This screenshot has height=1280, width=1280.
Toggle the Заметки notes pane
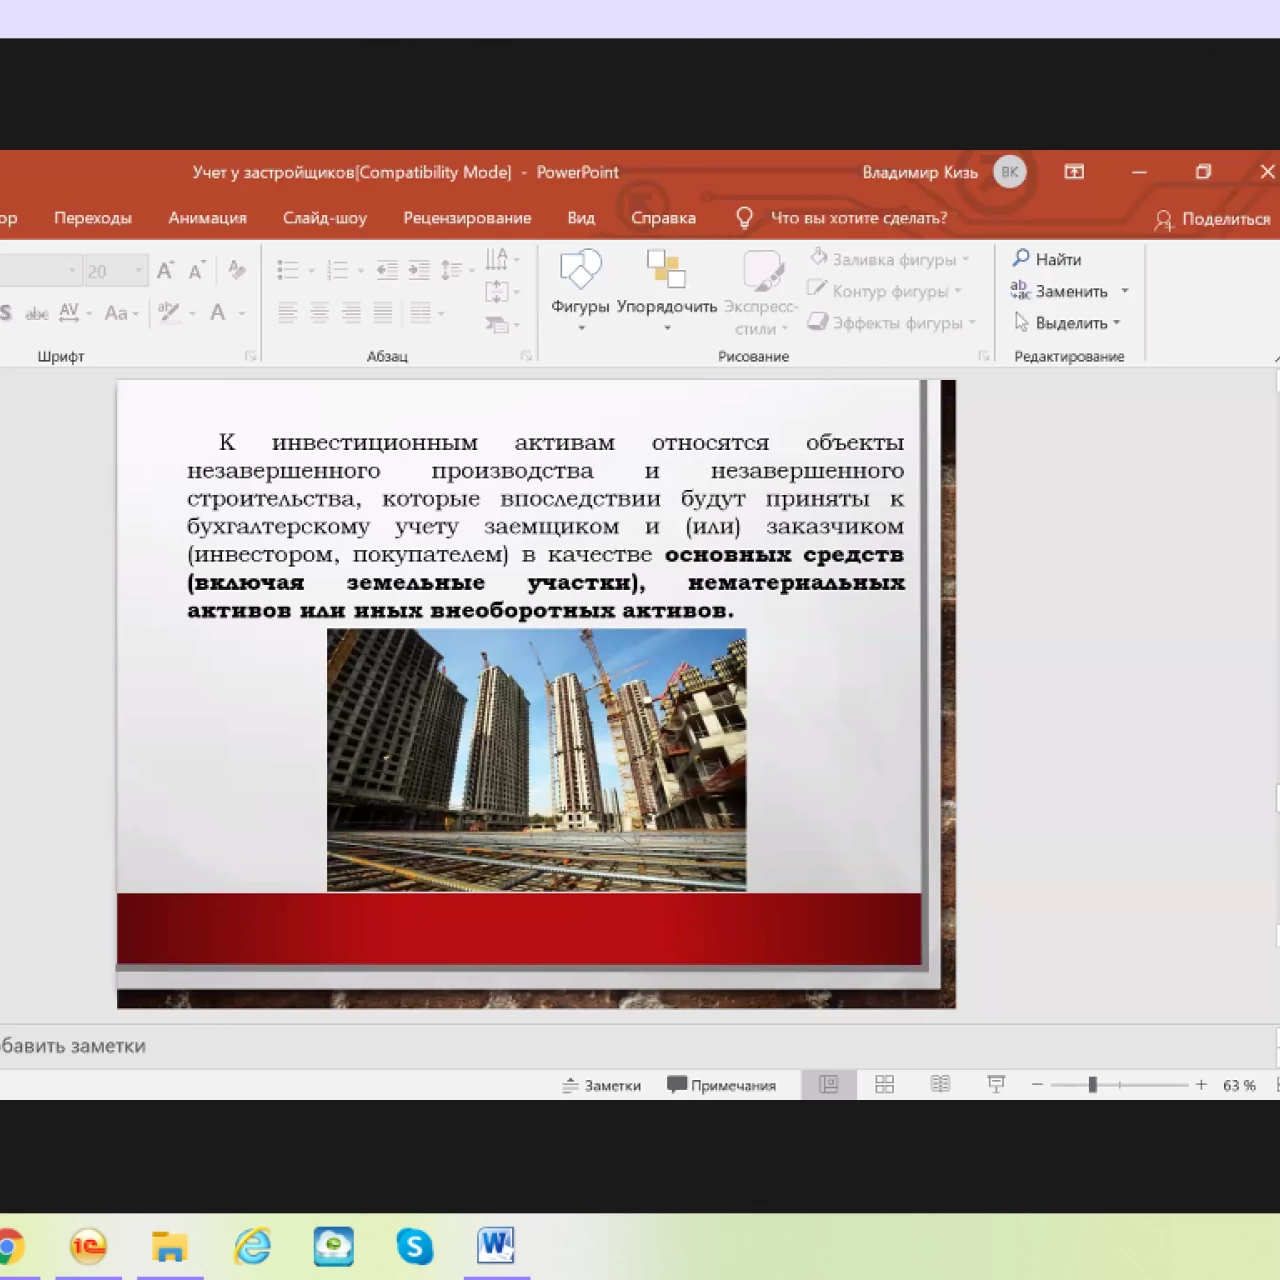tap(601, 1085)
